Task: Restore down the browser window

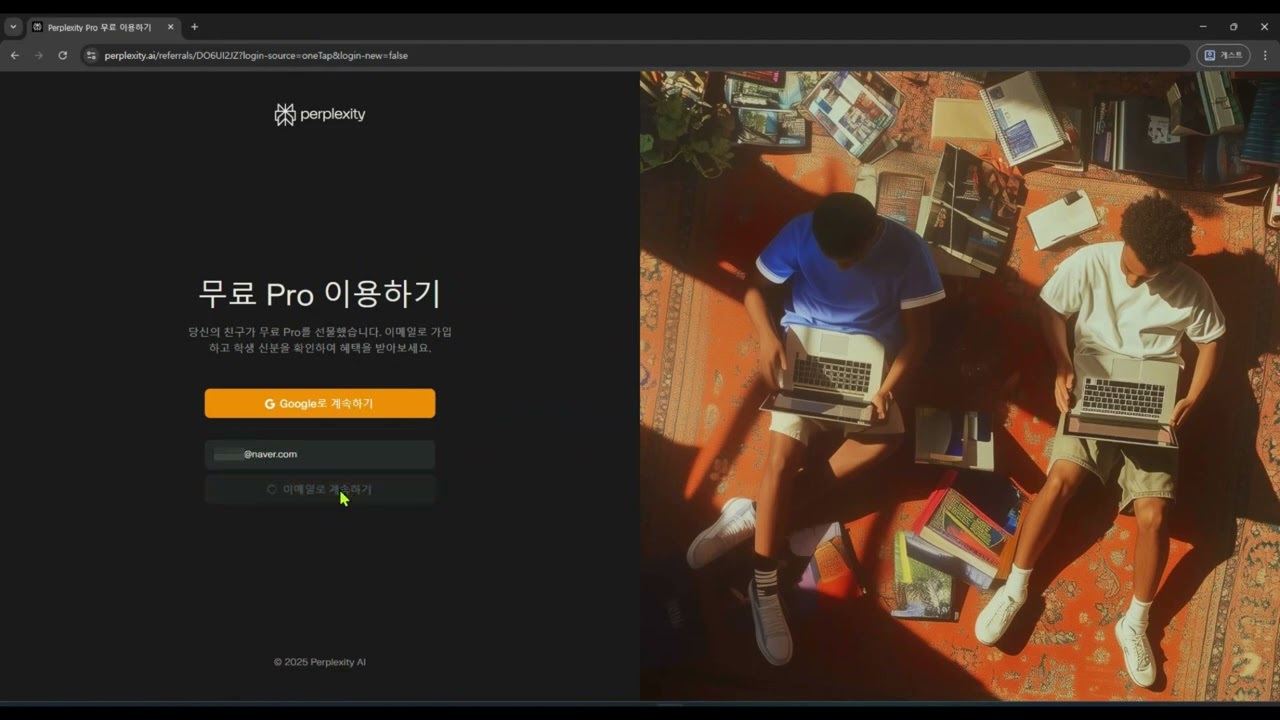Action: tap(1233, 27)
